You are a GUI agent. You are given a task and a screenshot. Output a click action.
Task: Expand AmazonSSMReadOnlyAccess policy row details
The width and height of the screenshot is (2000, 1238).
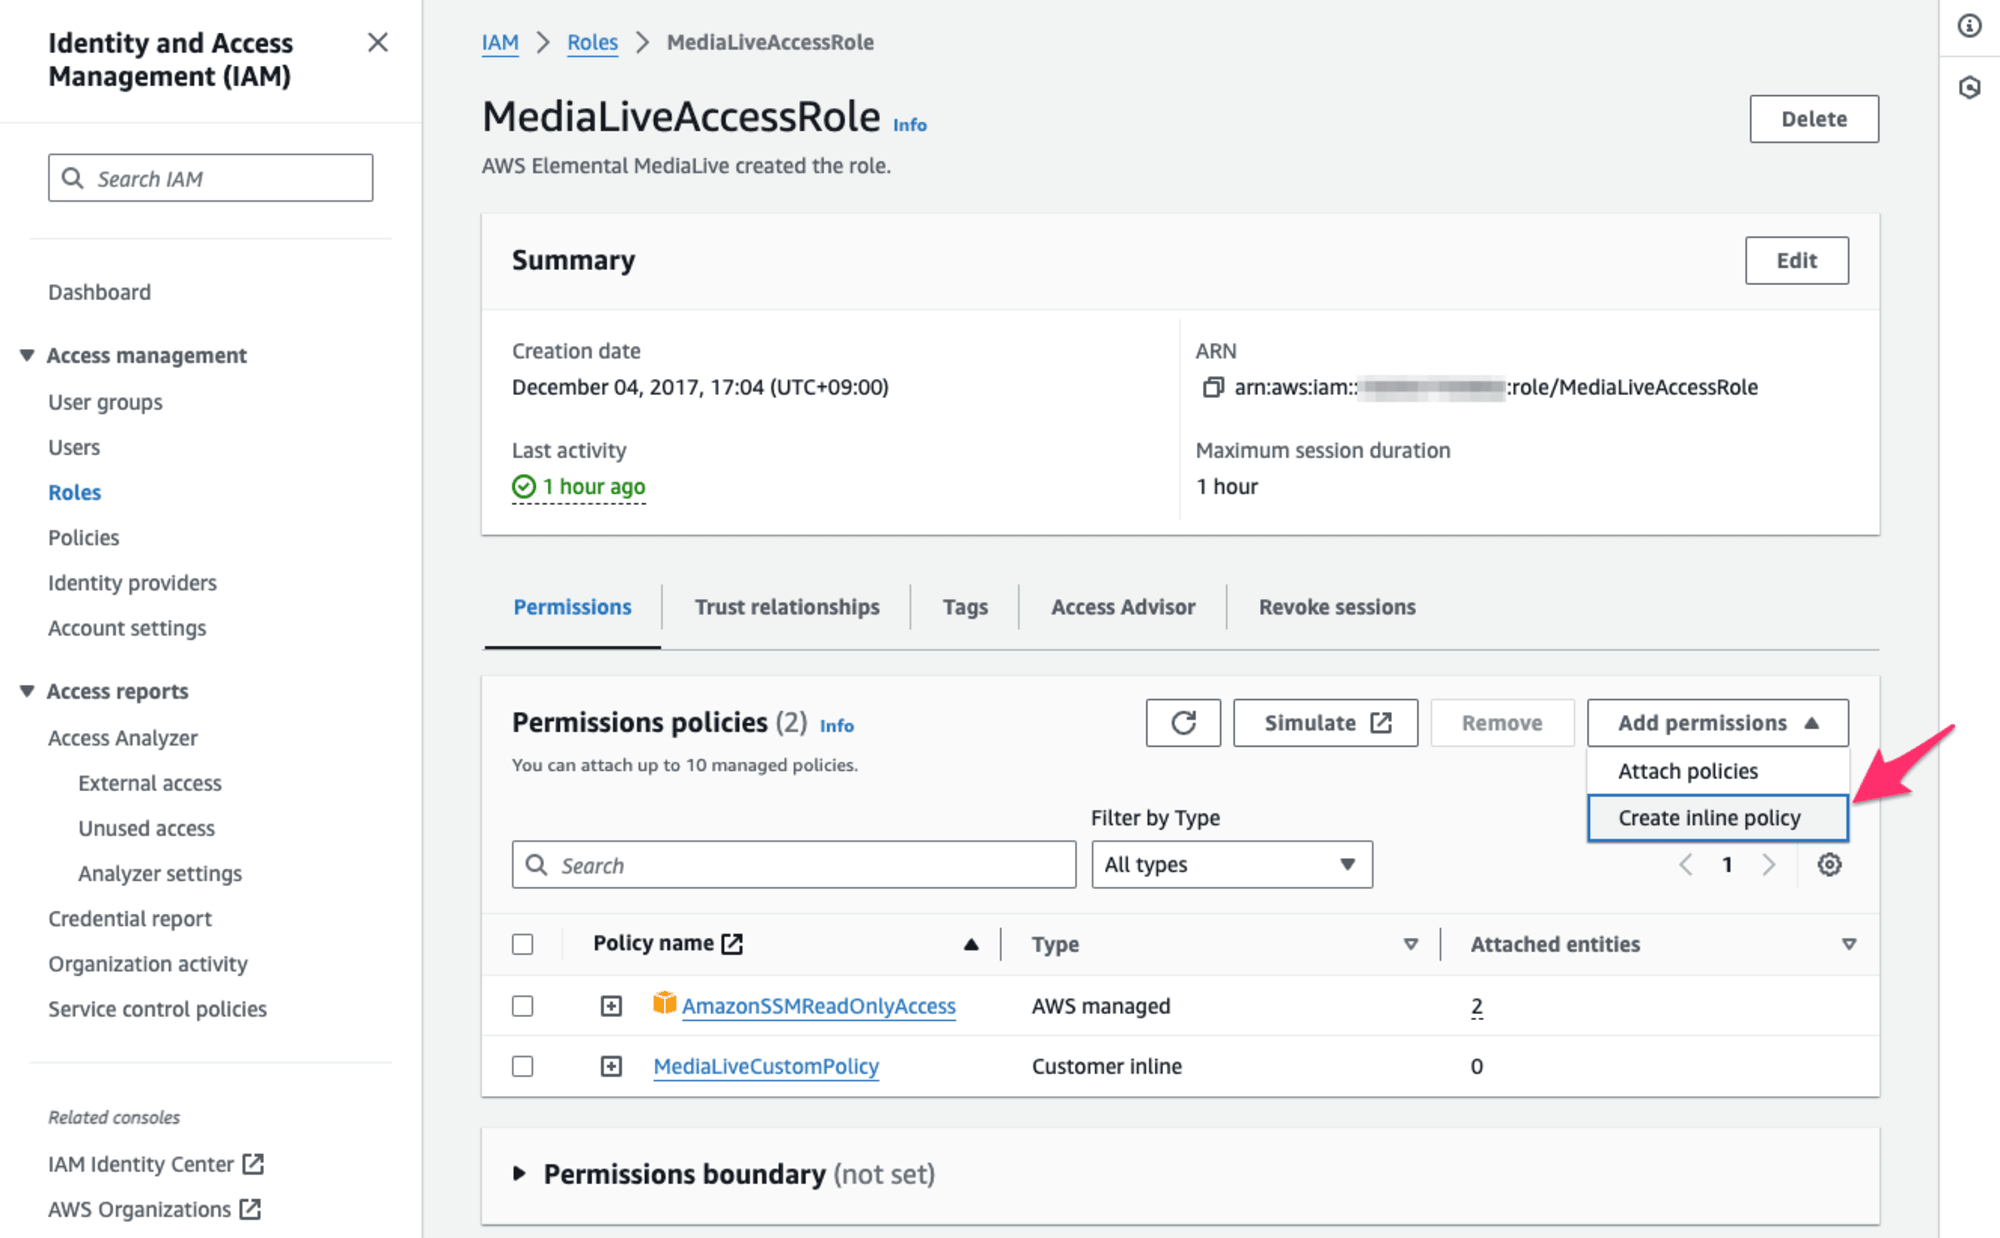[x=611, y=1006]
